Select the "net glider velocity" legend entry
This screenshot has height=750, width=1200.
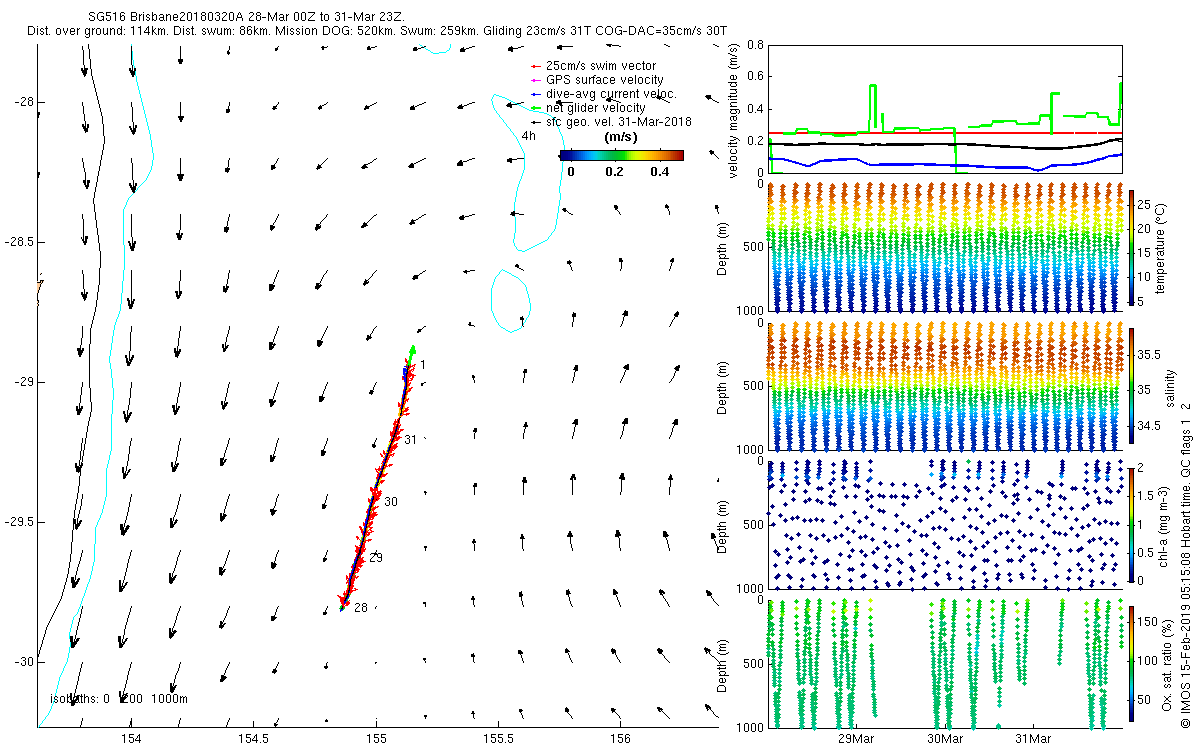pyautogui.click(x=595, y=107)
